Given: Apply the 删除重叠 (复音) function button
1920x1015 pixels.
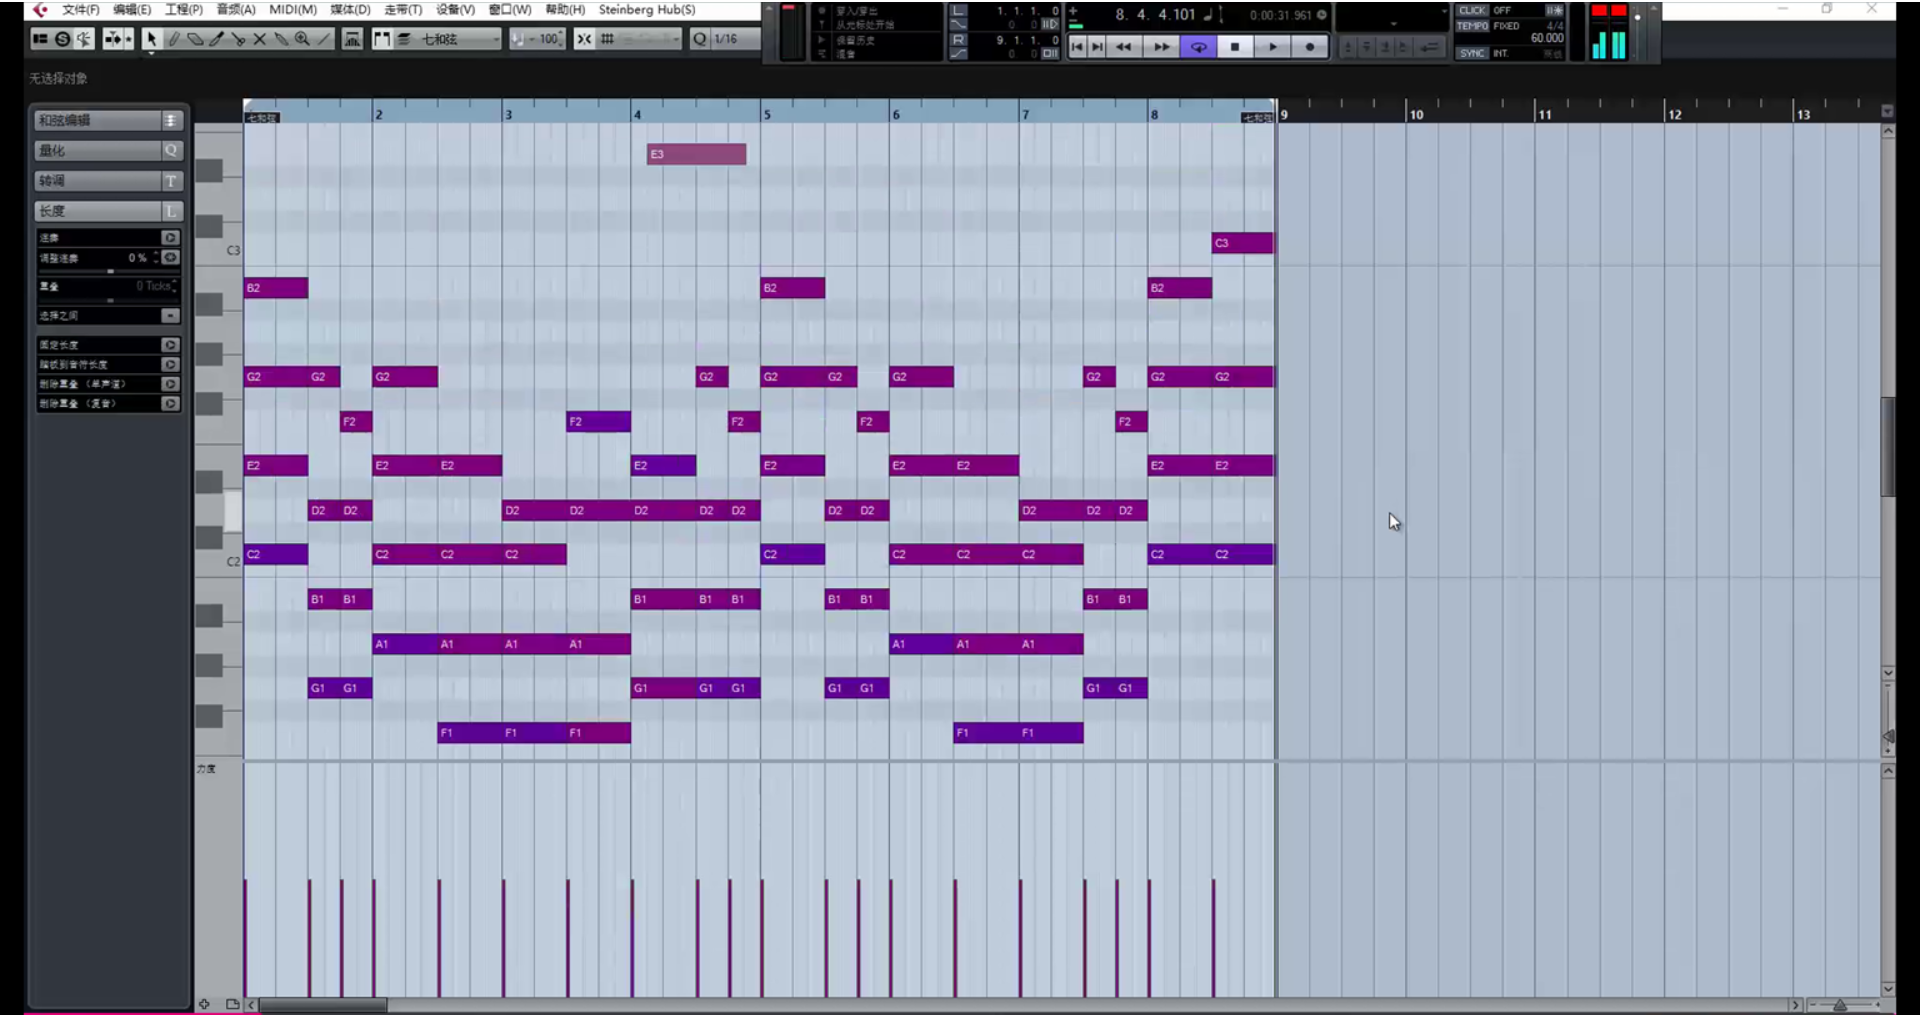Looking at the screenshot, I should click(x=170, y=404).
